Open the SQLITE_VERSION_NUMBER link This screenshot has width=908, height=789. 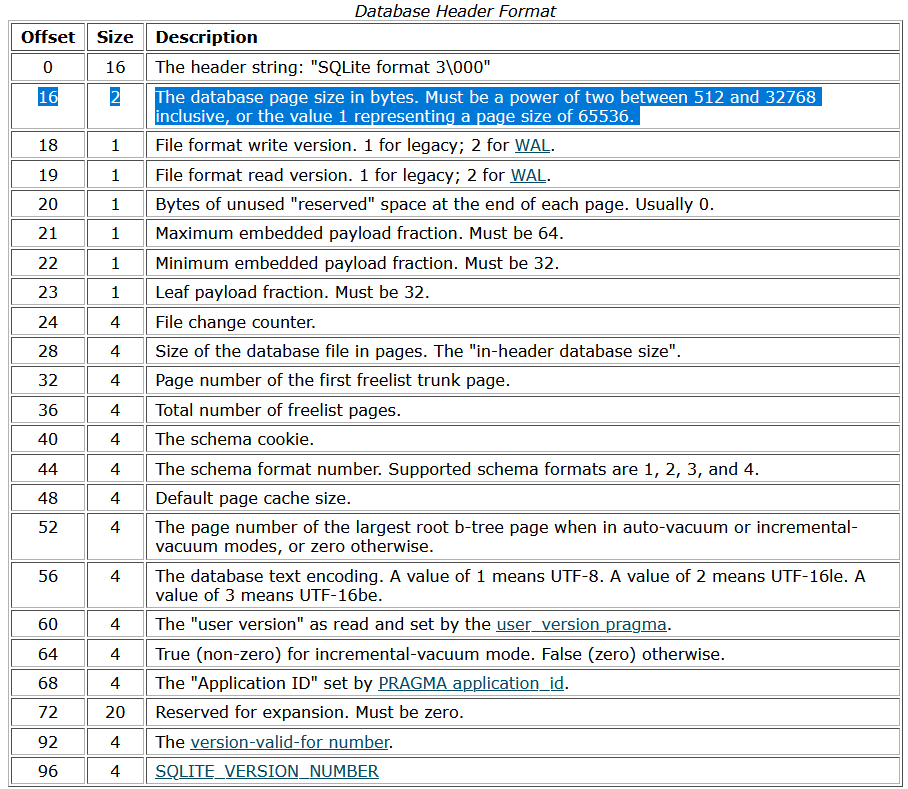pyautogui.click(x=267, y=771)
